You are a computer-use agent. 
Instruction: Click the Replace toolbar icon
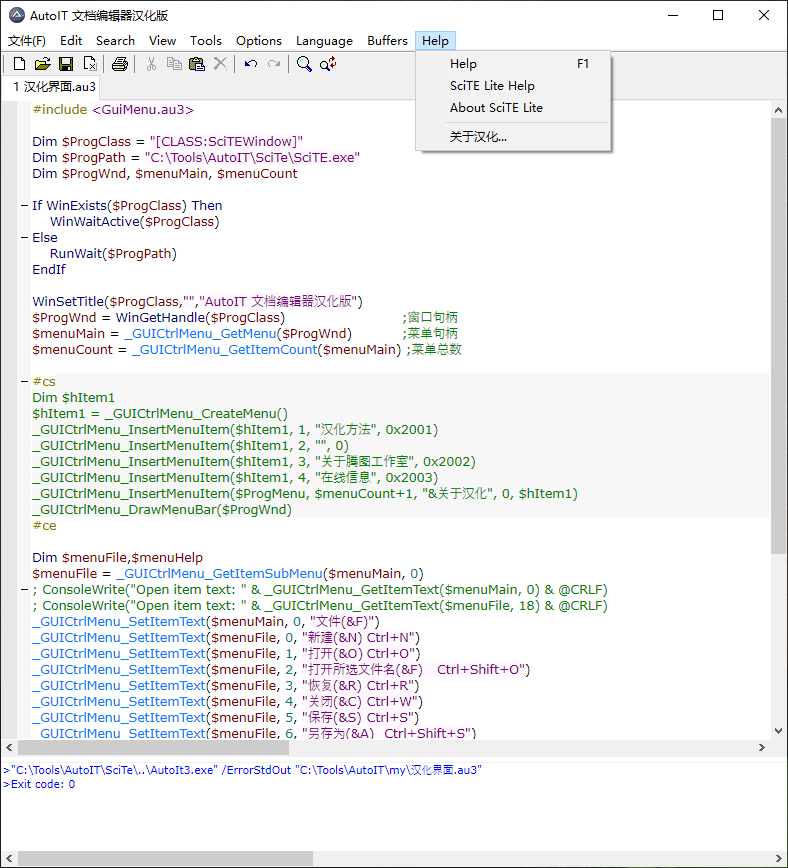[x=328, y=64]
